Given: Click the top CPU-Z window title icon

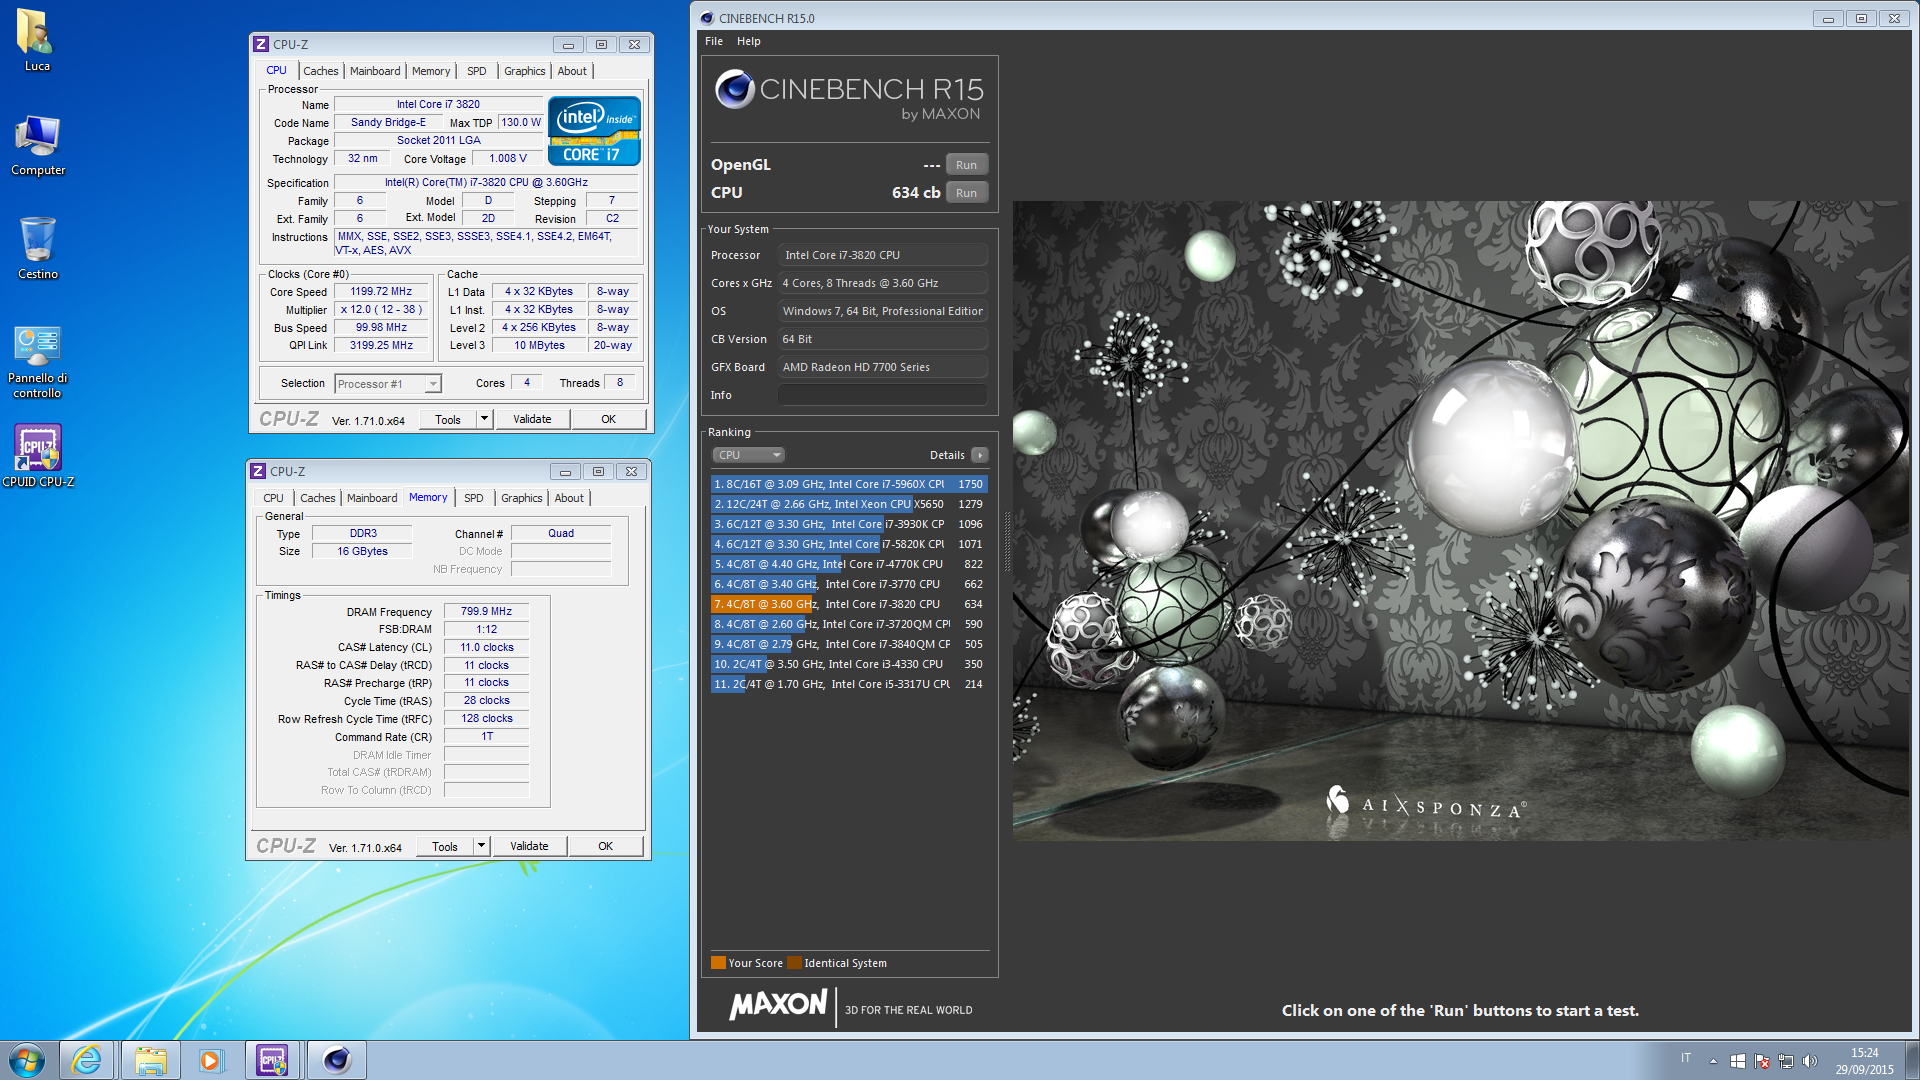Looking at the screenshot, I should 261,44.
